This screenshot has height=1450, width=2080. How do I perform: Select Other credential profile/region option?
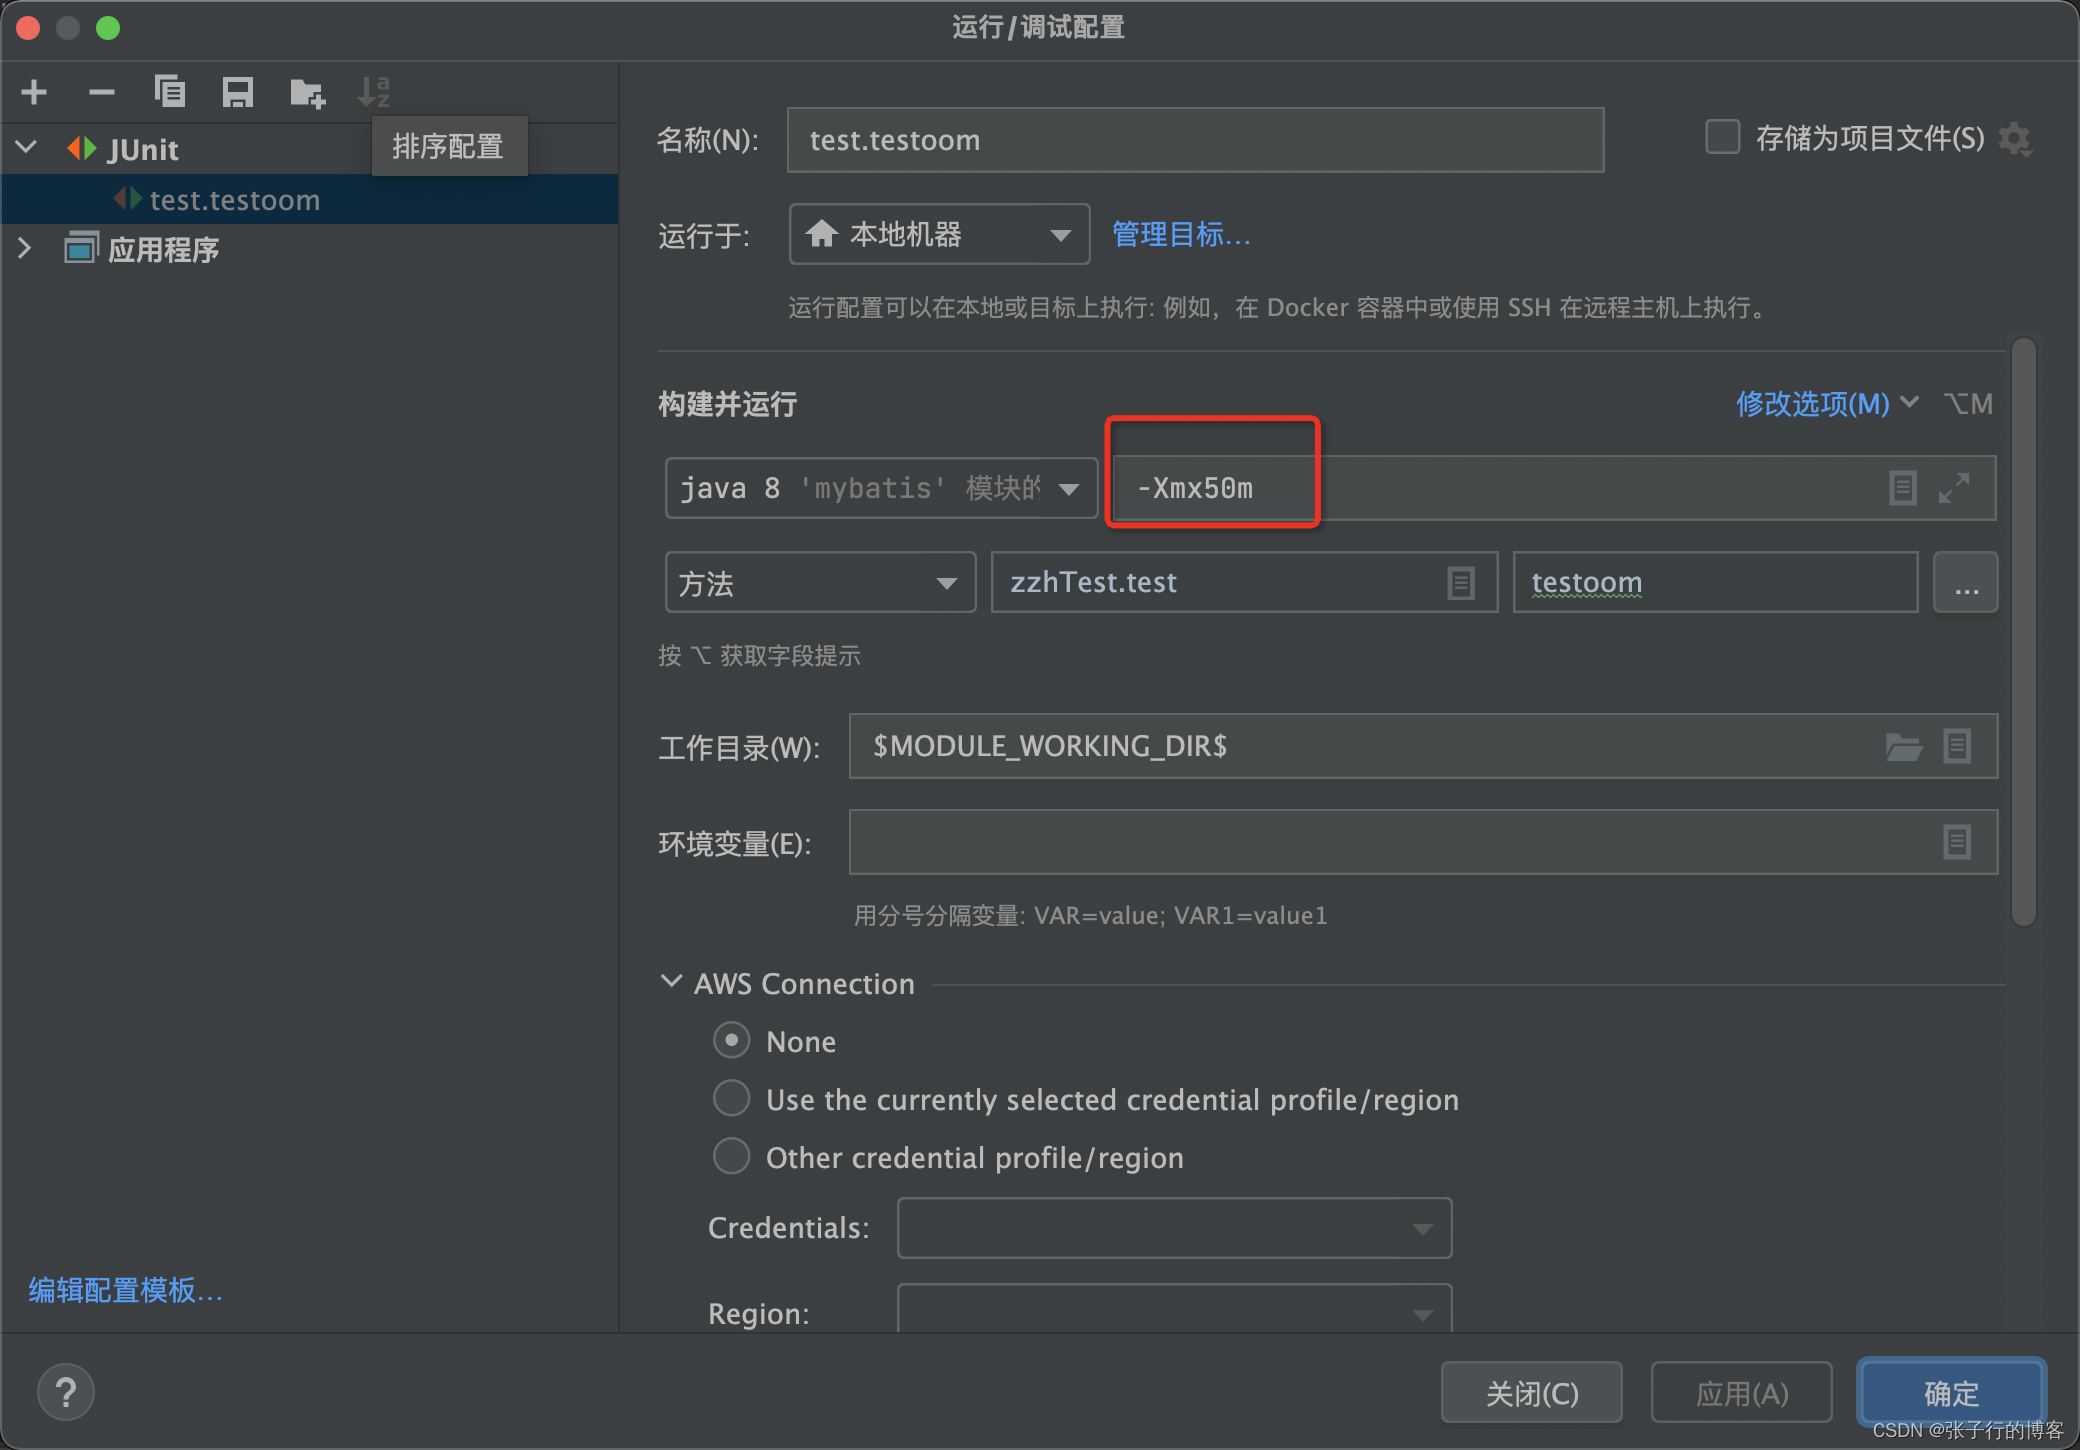click(731, 1156)
